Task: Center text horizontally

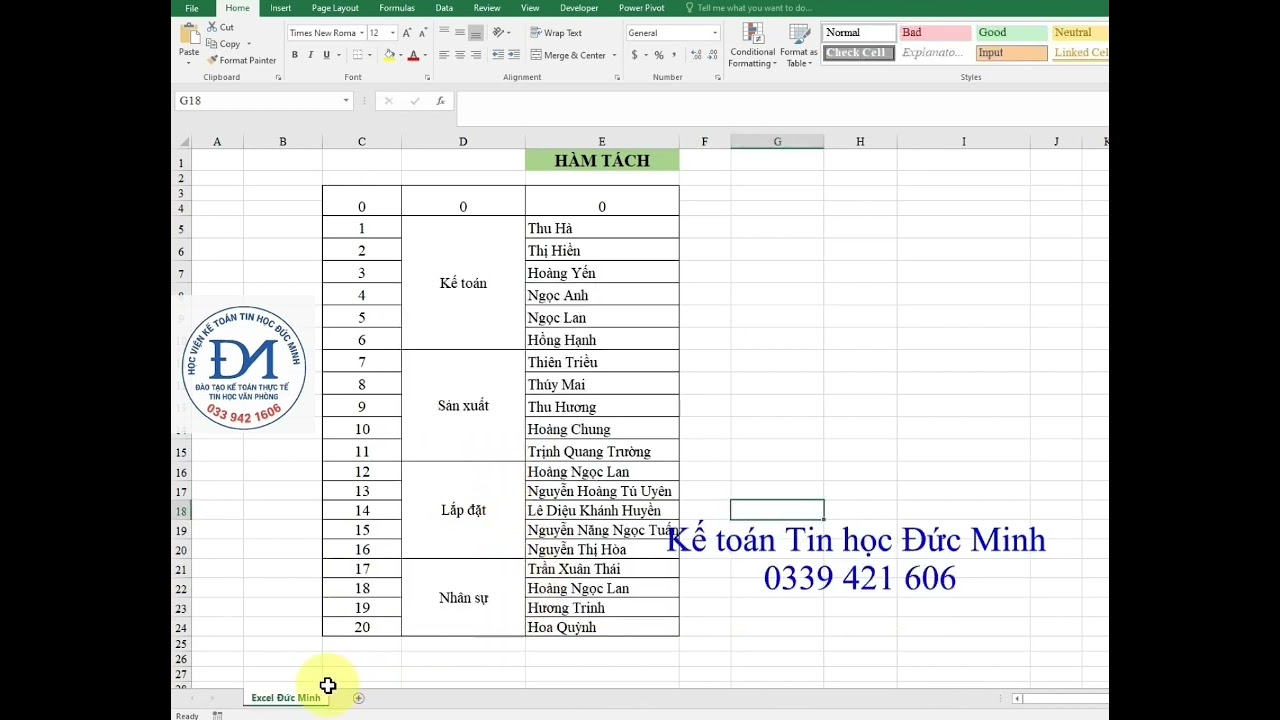Action: tap(460, 55)
